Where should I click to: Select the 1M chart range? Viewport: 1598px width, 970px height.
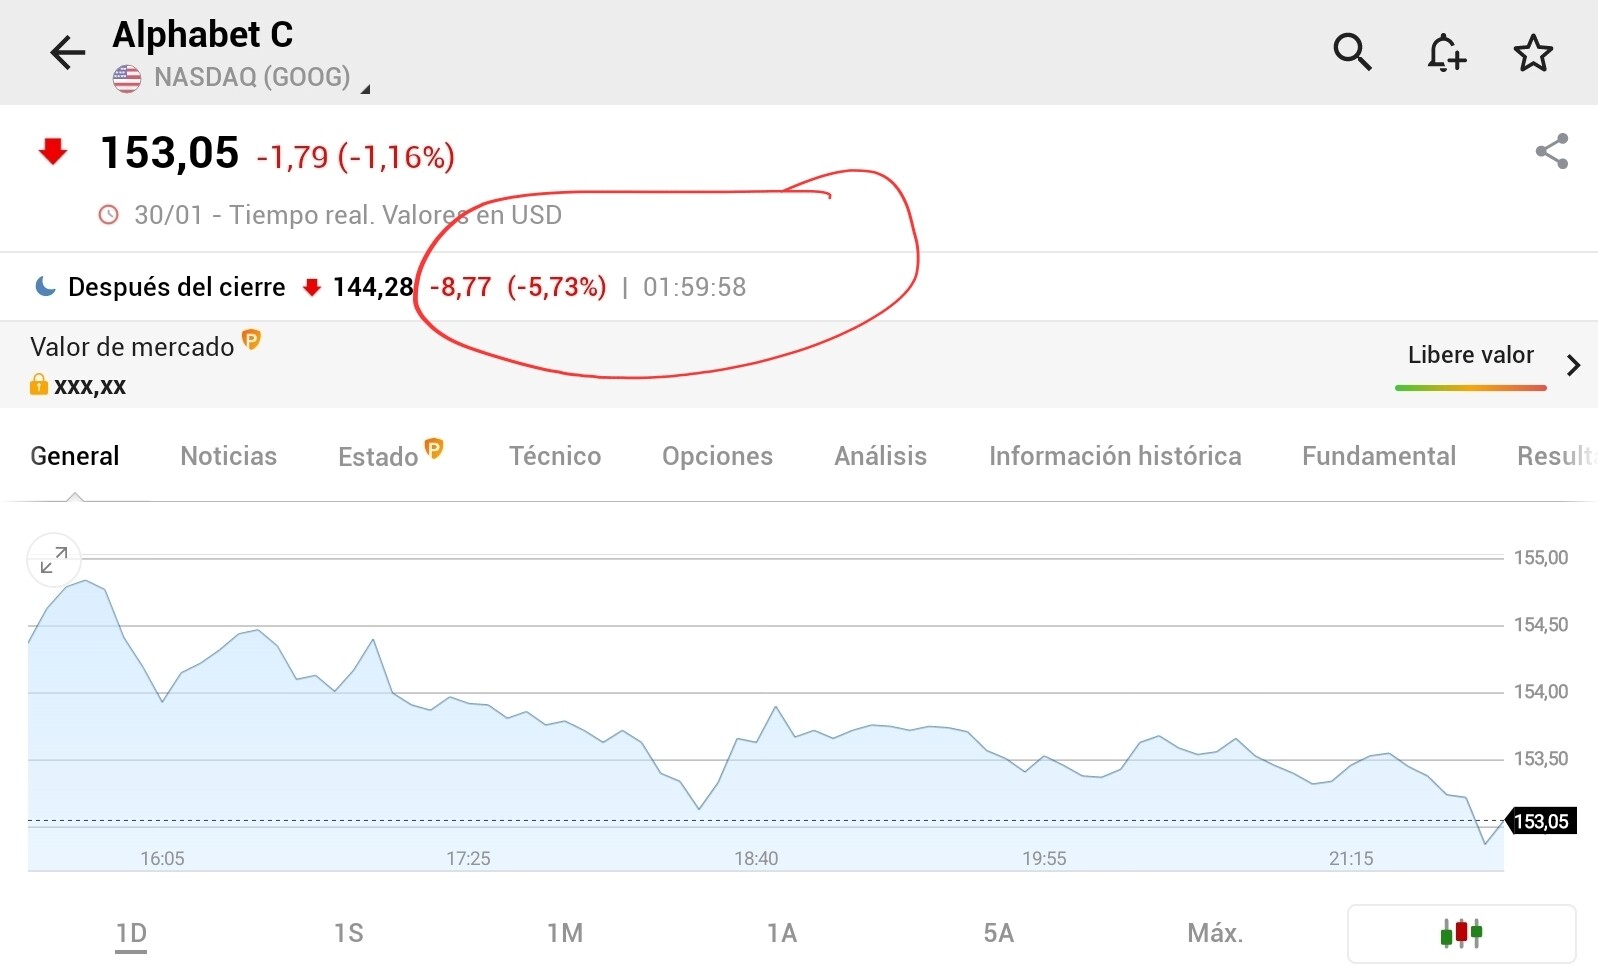[x=565, y=934]
